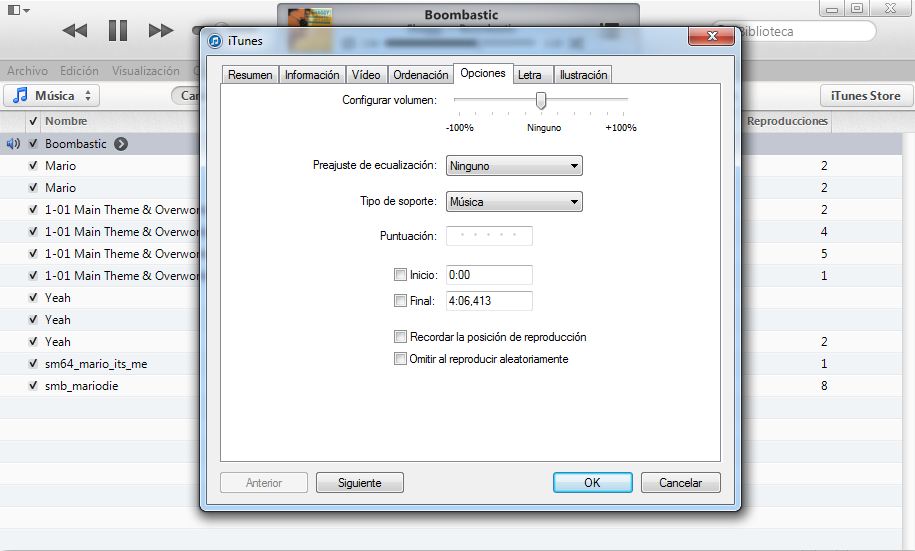
Task: Skip to next track with fast-forward button
Action: [x=160, y=30]
